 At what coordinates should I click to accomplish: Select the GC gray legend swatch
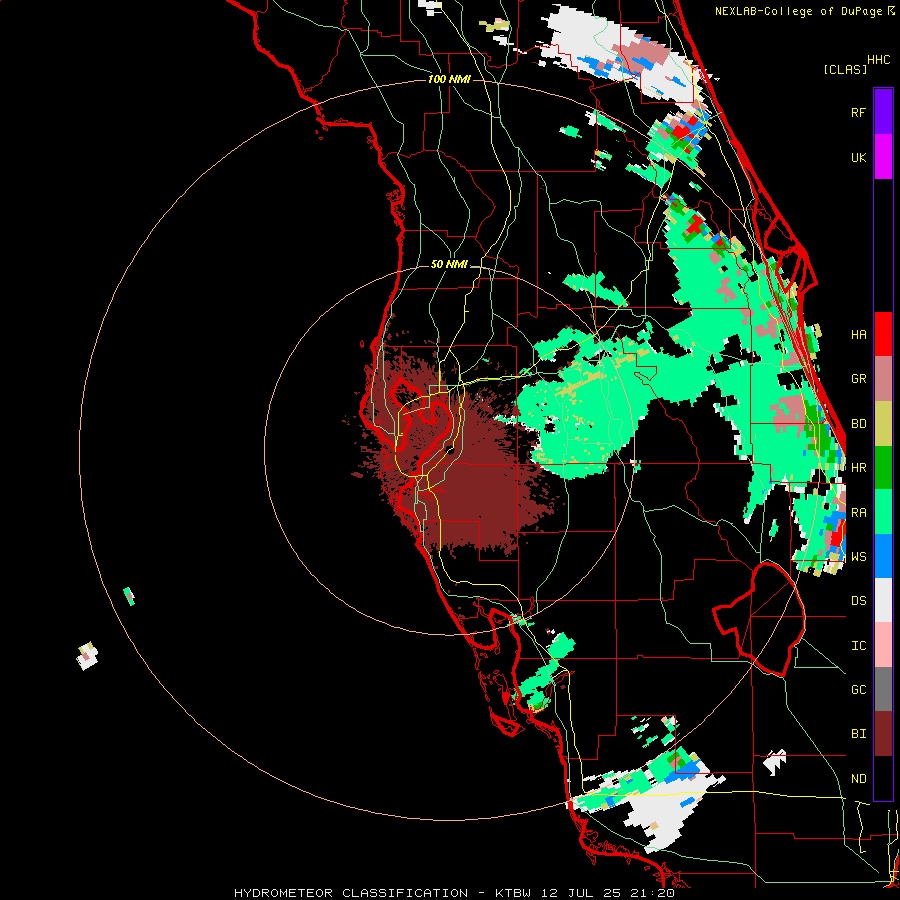coord(883,689)
